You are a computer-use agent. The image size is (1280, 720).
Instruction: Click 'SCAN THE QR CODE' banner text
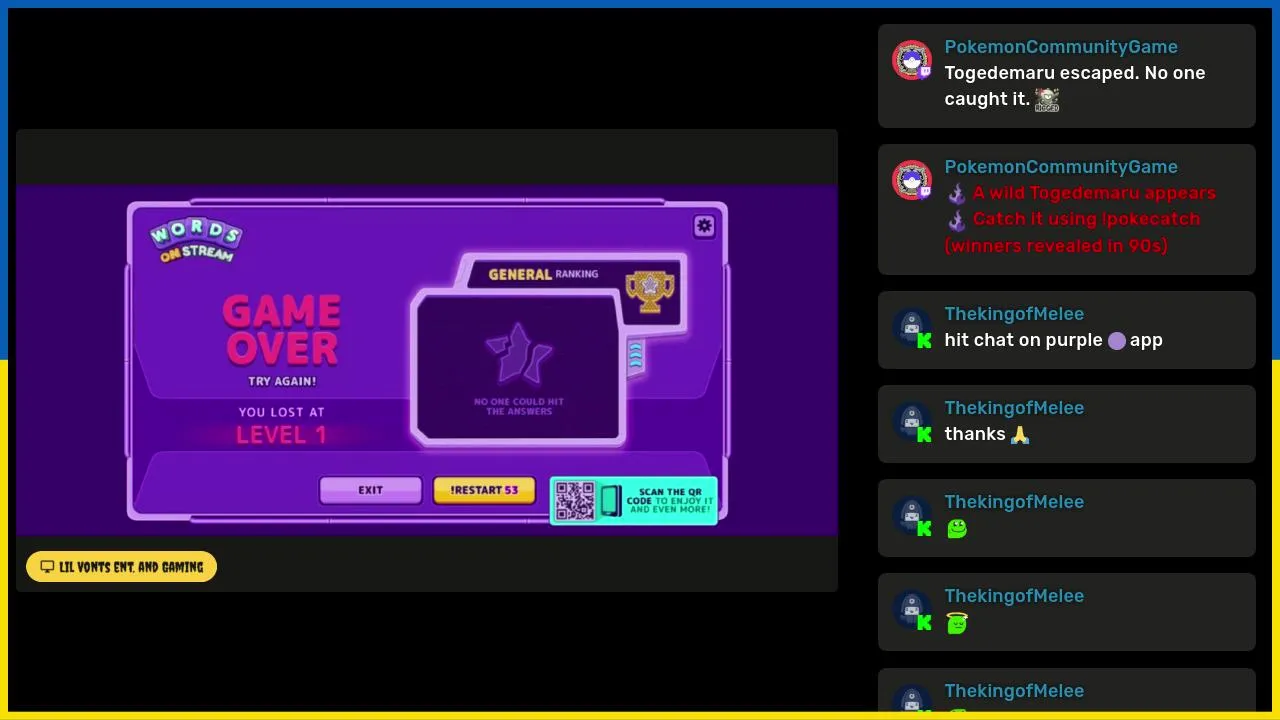click(x=670, y=500)
